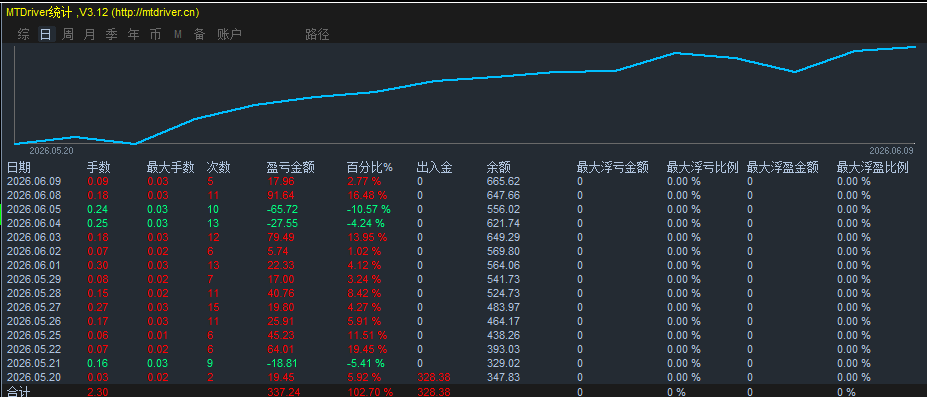This screenshot has height=397, width=927.
Task: Select the M tab
Action: tap(178, 34)
